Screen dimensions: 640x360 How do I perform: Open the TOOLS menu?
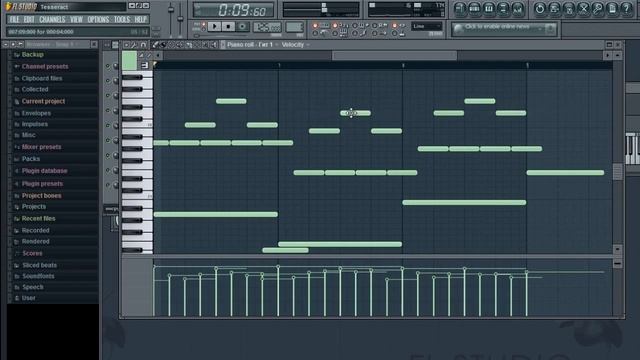tap(122, 20)
